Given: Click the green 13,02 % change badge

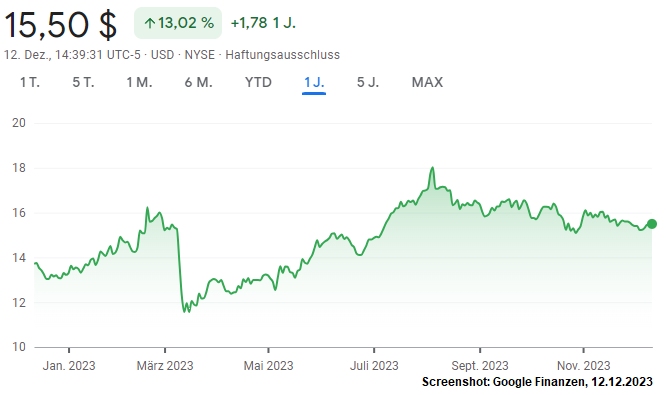Looking at the screenshot, I should pyautogui.click(x=178, y=23).
